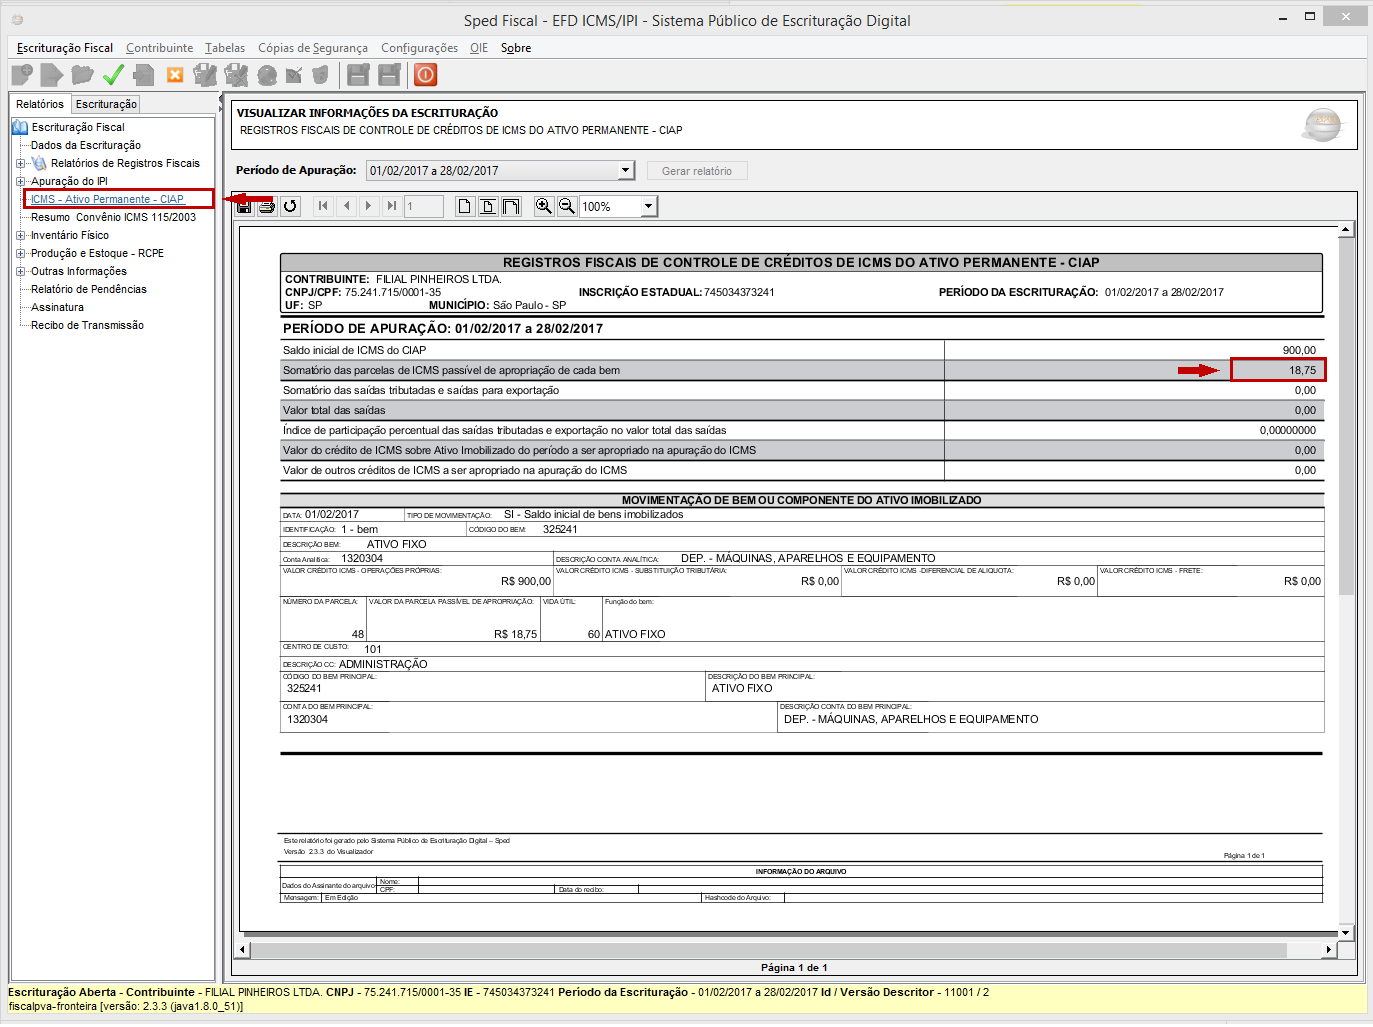
Task: Click the report vertical scrollbar down arrow
Action: [1346, 932]
